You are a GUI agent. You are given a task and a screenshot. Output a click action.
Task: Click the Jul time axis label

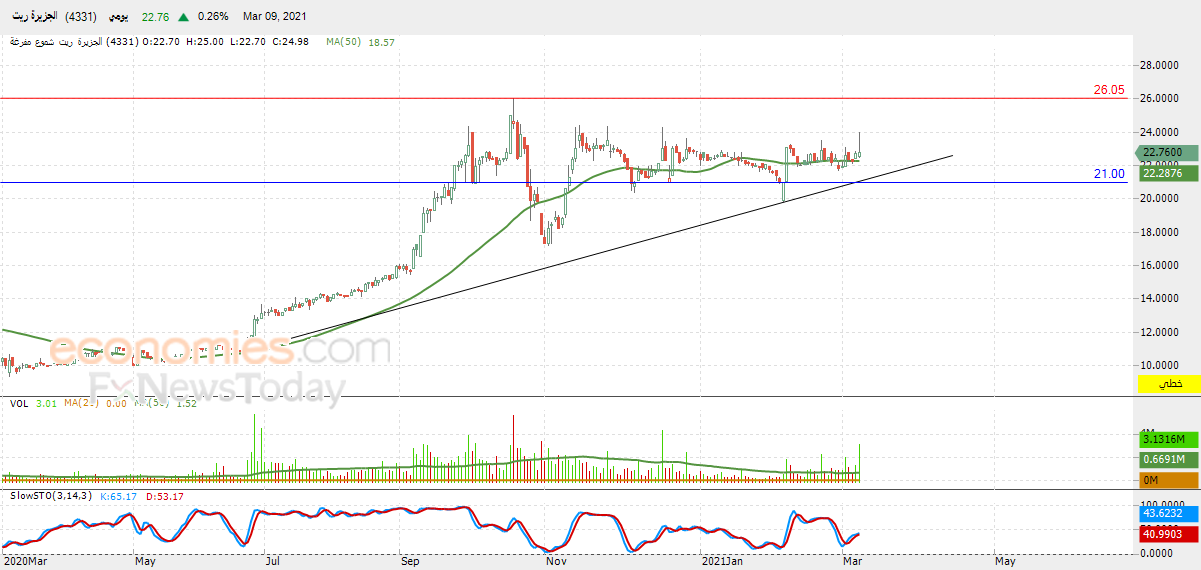[x=272, y=562]
